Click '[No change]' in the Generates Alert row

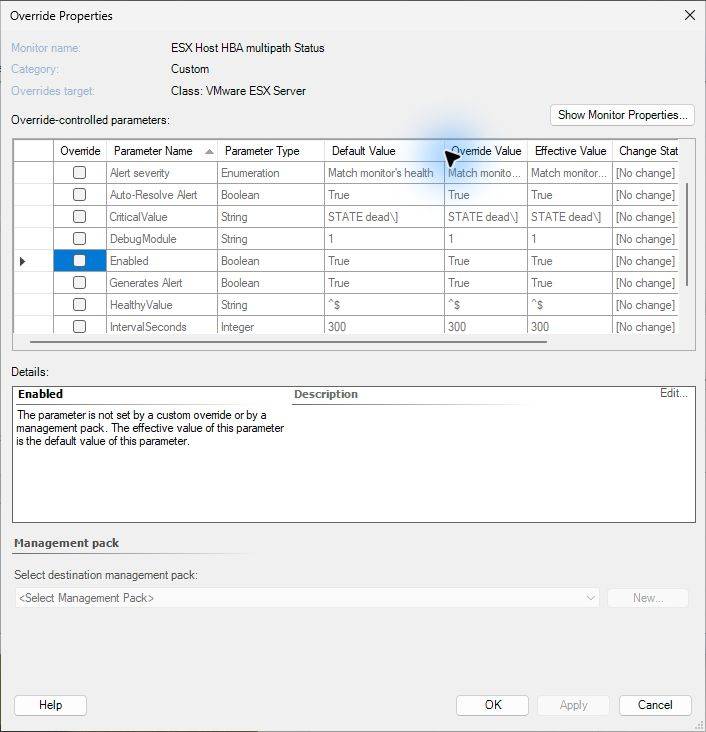pyautogui.click(x=645, y=282)
